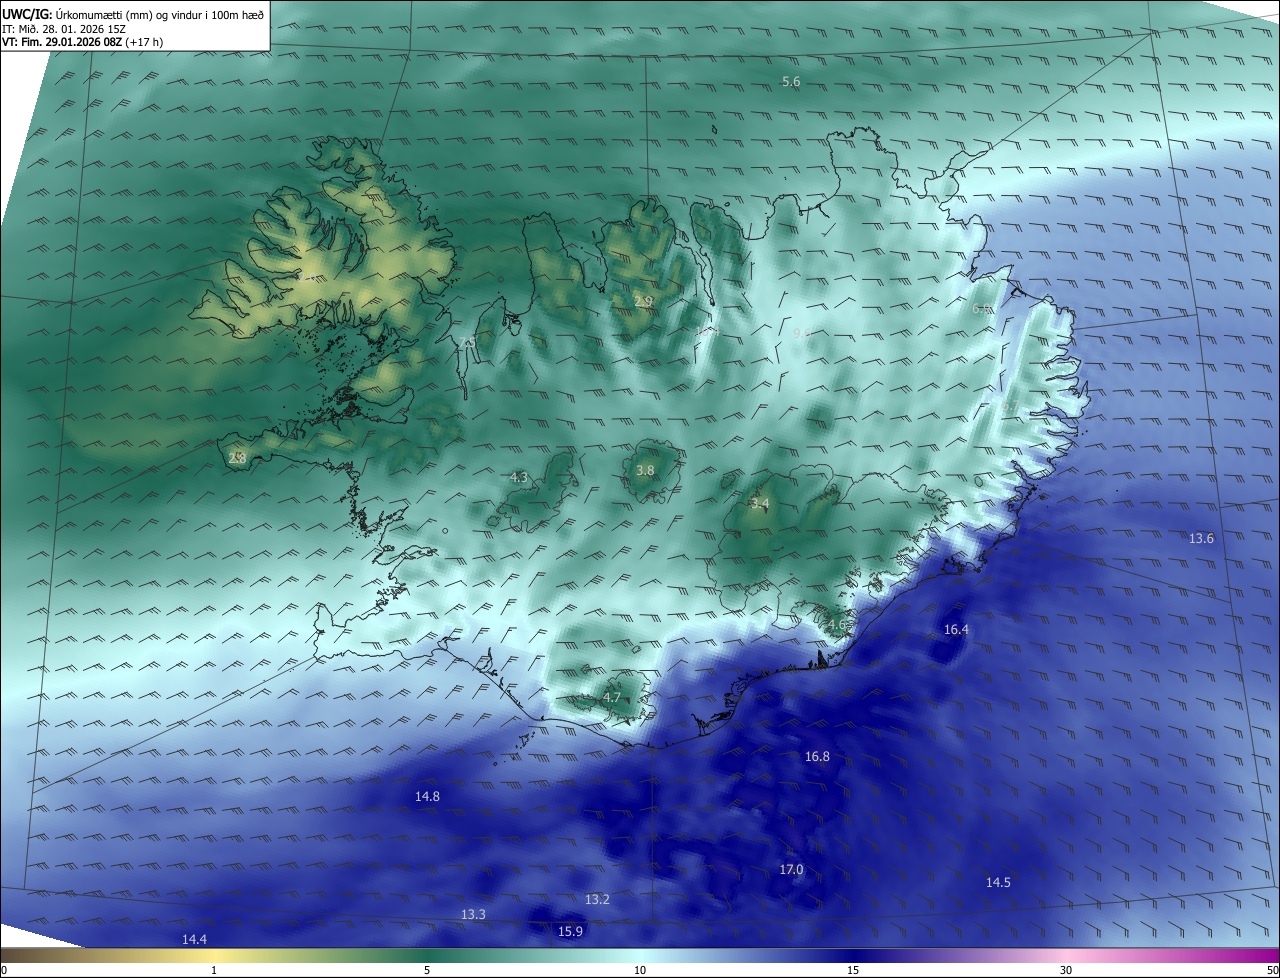Click the 50 label on the color scale
The image size is (1280, 978).
click(1272, 970)
